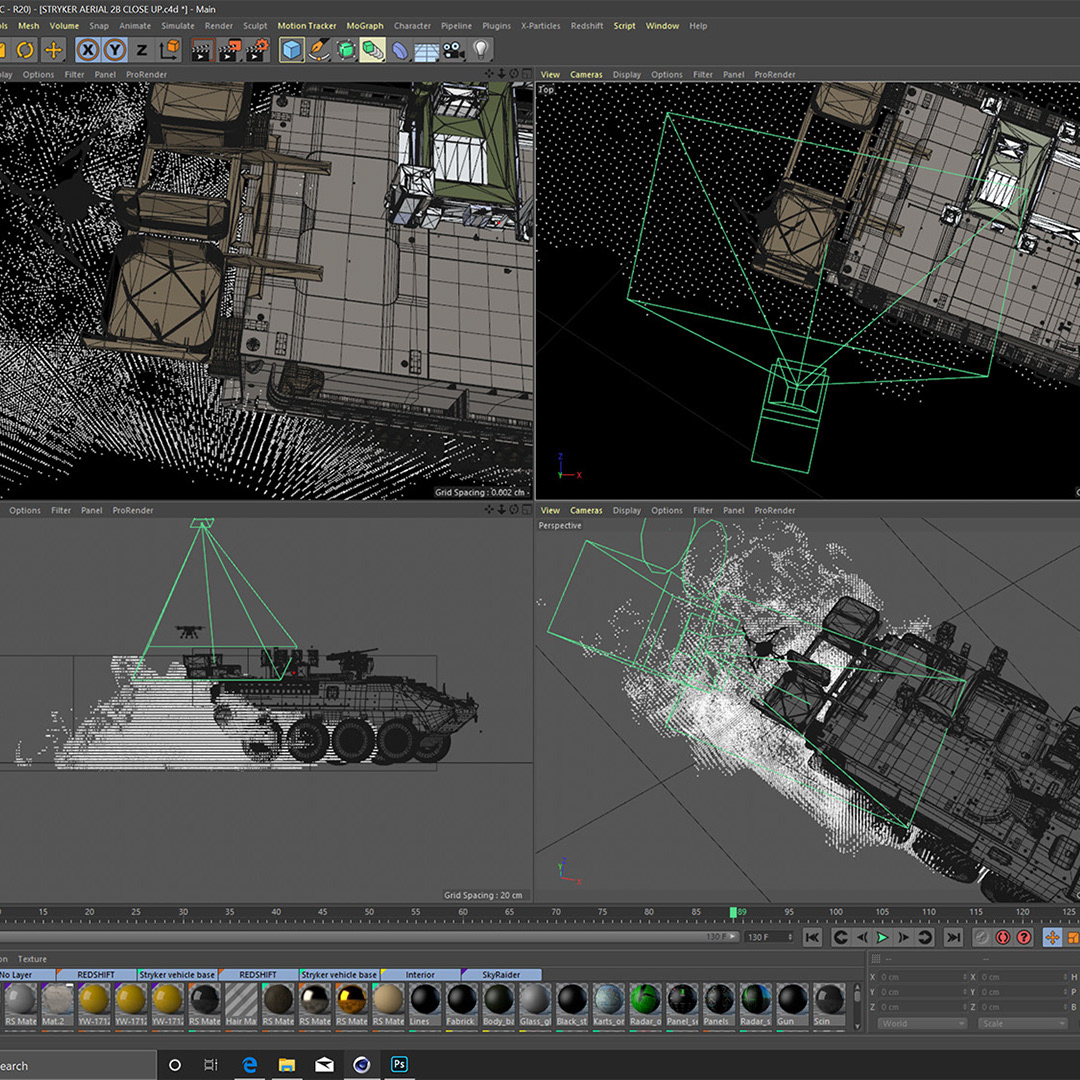Screen dimensions: 1080x1080
Task: Toggle the coordinate system icon
Action: pos(169,50)
